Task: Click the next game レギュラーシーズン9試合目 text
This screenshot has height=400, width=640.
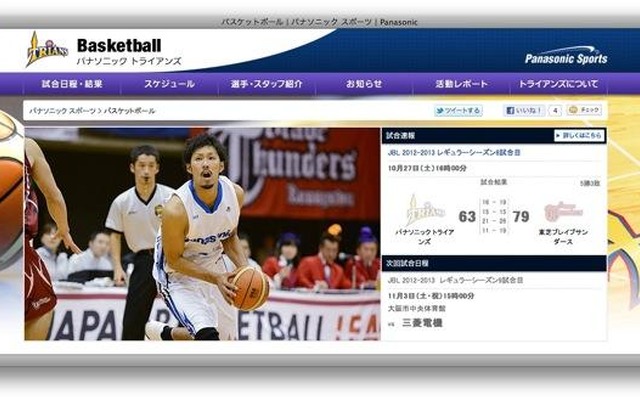Action: (x=455, y=280)
